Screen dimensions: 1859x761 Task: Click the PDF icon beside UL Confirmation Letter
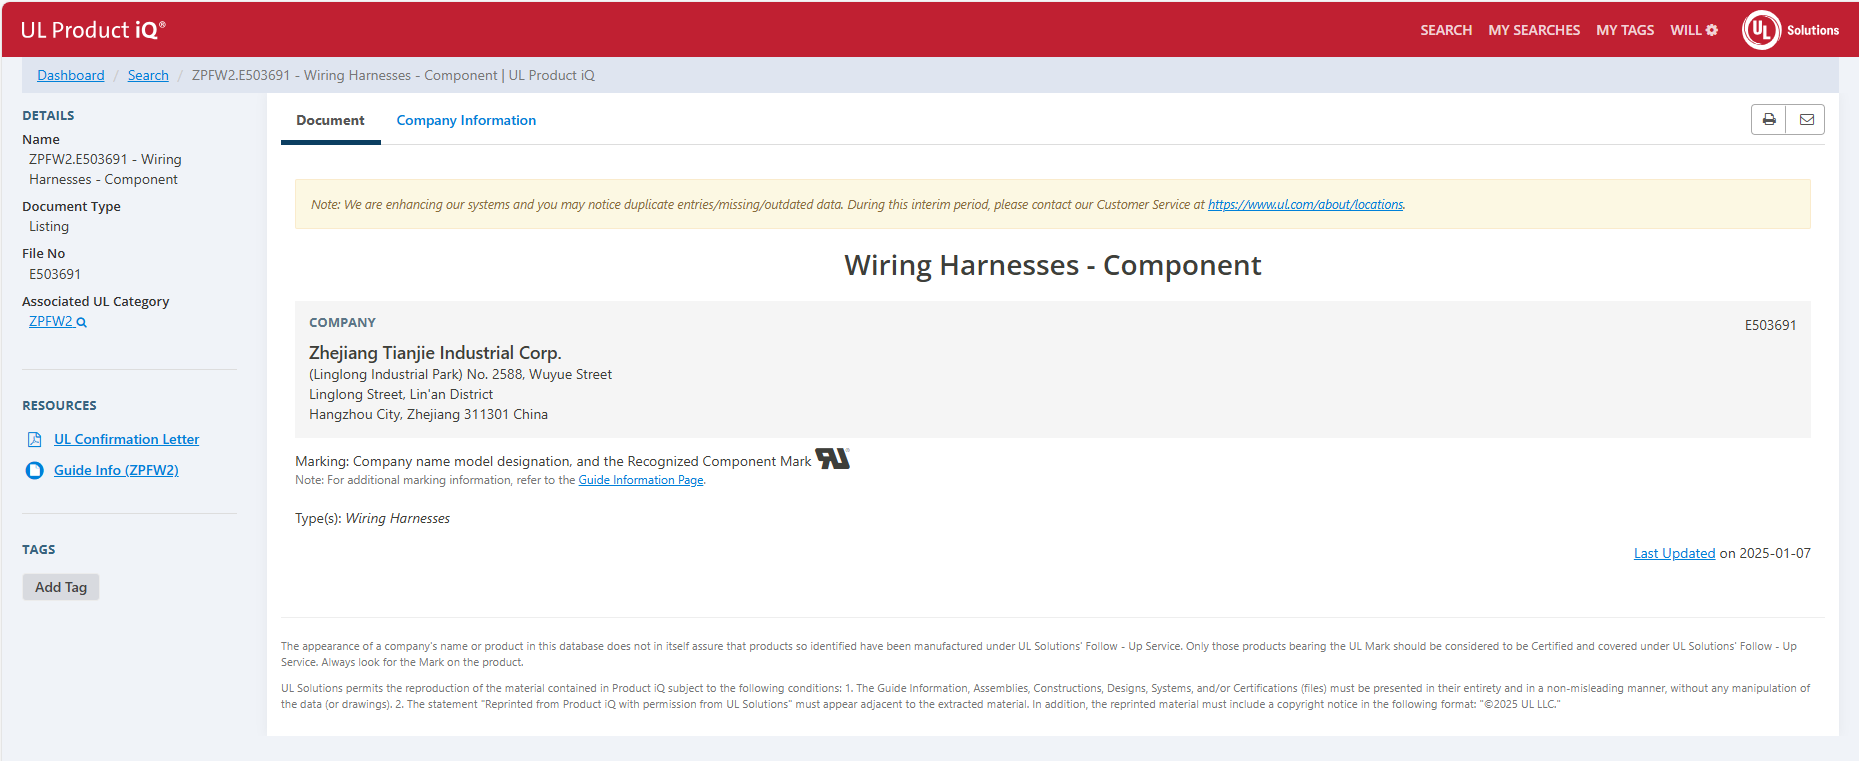coord(35,440)
